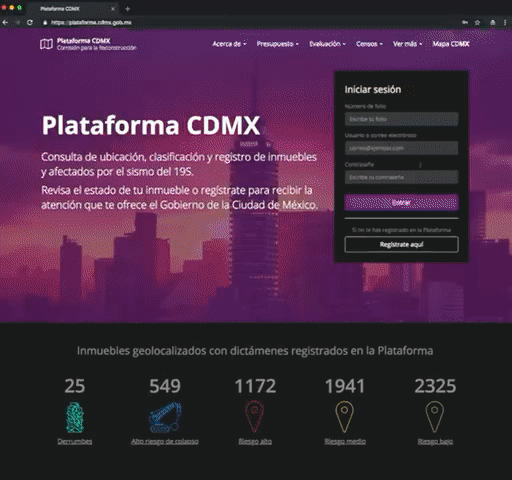Click the browser forward arrow

click(x=17, y=22)
